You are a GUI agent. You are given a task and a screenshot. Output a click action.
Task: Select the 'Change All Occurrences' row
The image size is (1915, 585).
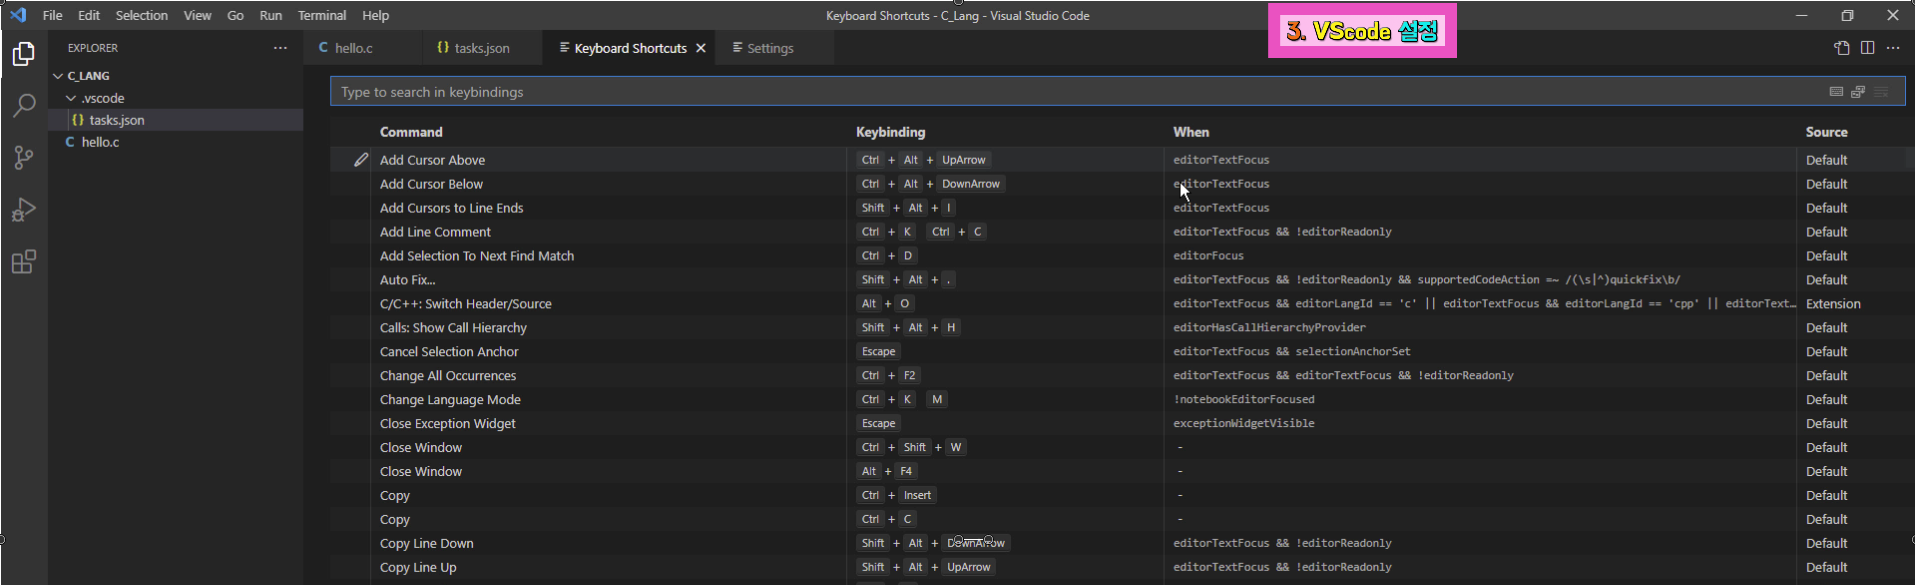point(1122,376)
